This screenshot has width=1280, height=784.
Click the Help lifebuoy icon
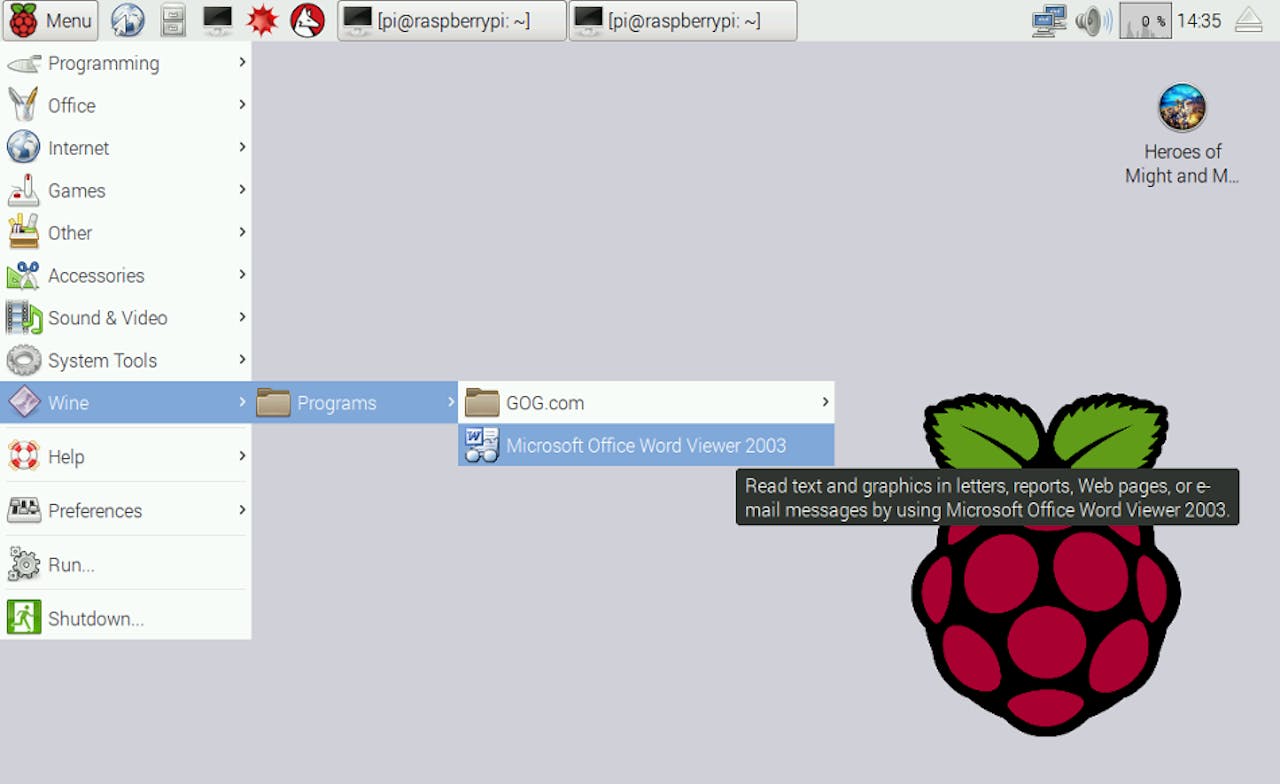24,457
